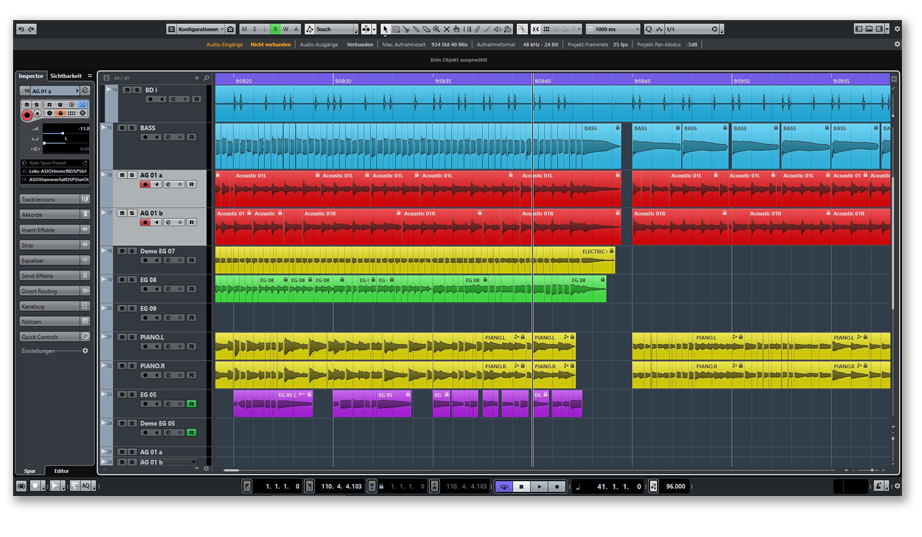Click the ruler at 9:59:40

(x=542, y=81)
